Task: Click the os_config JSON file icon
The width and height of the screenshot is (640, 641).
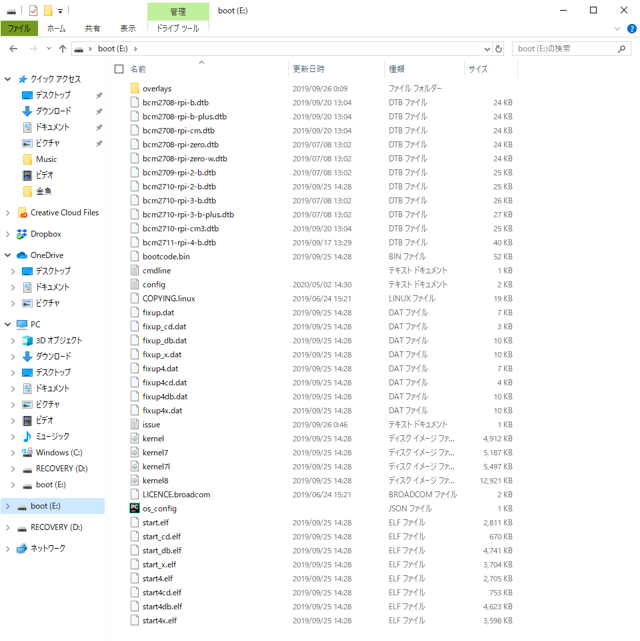Action: [x=134, y=508]
